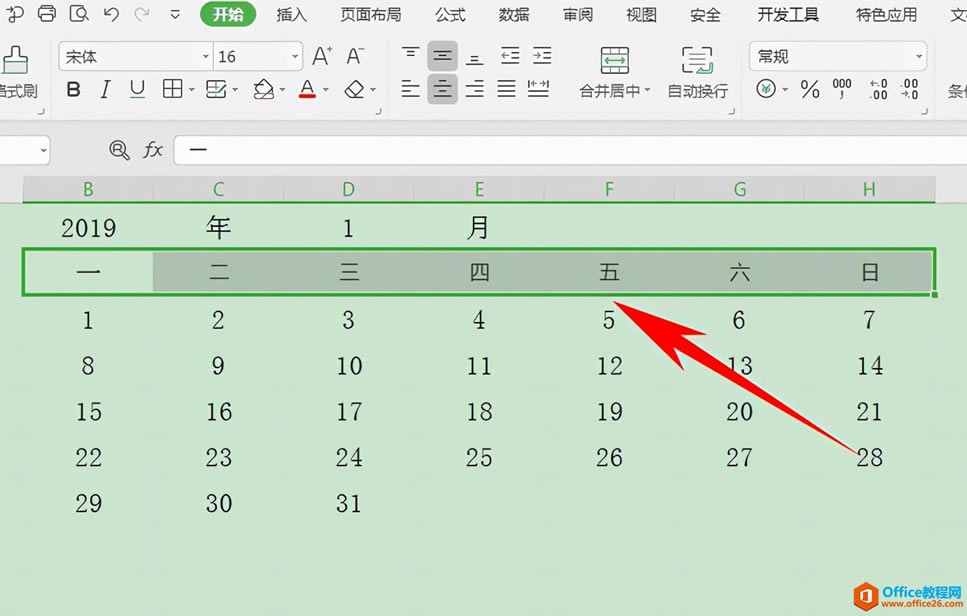Screen dimensions: 967x616
Task: Switch to the 审阅 tab
Action: (x=578, y=14)
